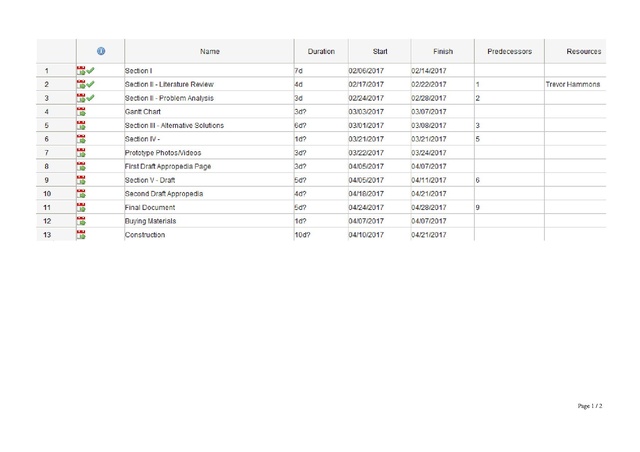Select the 'Gantt Chart' task name
640x452 pixels.
tap(142, 111)
